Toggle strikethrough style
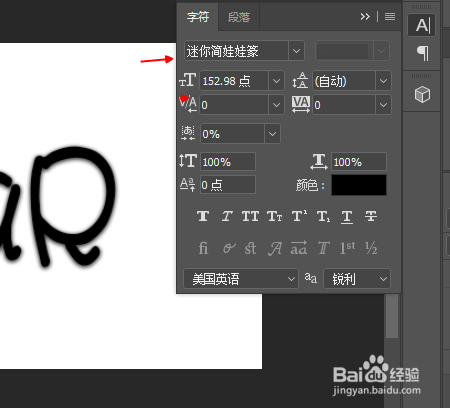 tap(371, 216)
